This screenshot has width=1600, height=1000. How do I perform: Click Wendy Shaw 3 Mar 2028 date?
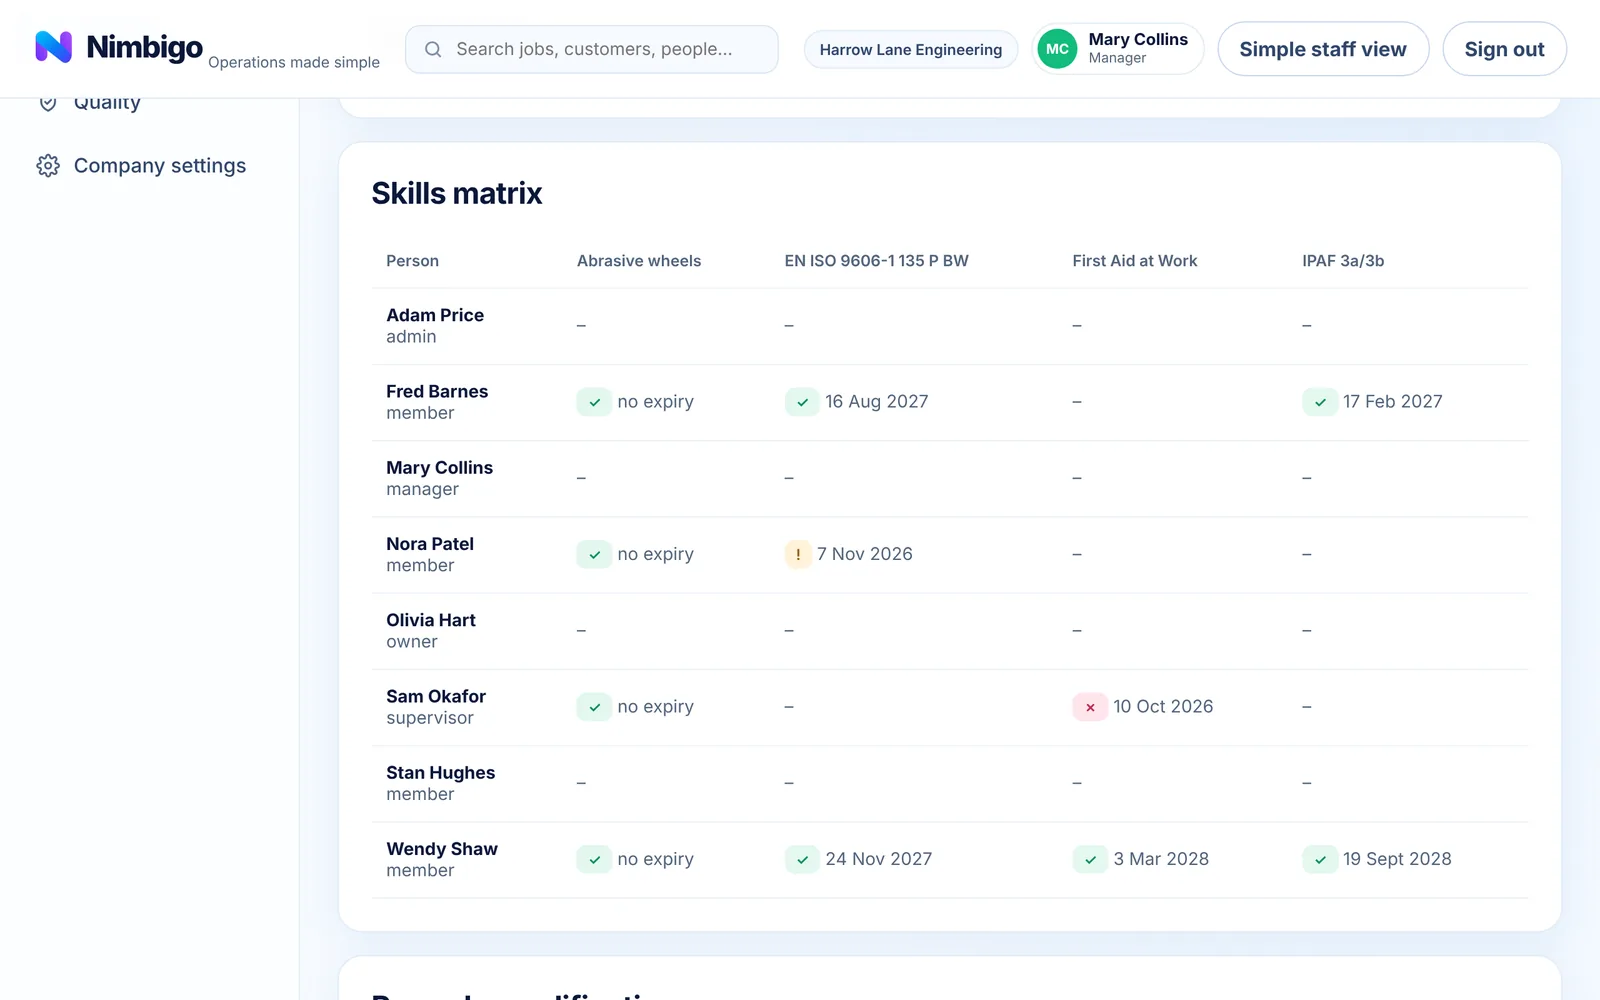point(1161,859)
